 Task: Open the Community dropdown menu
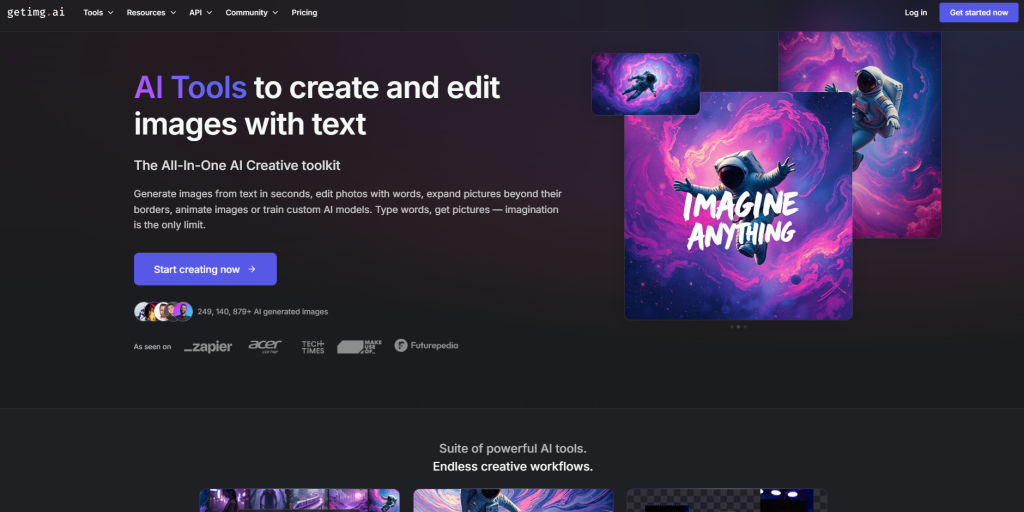coord(251,13)
